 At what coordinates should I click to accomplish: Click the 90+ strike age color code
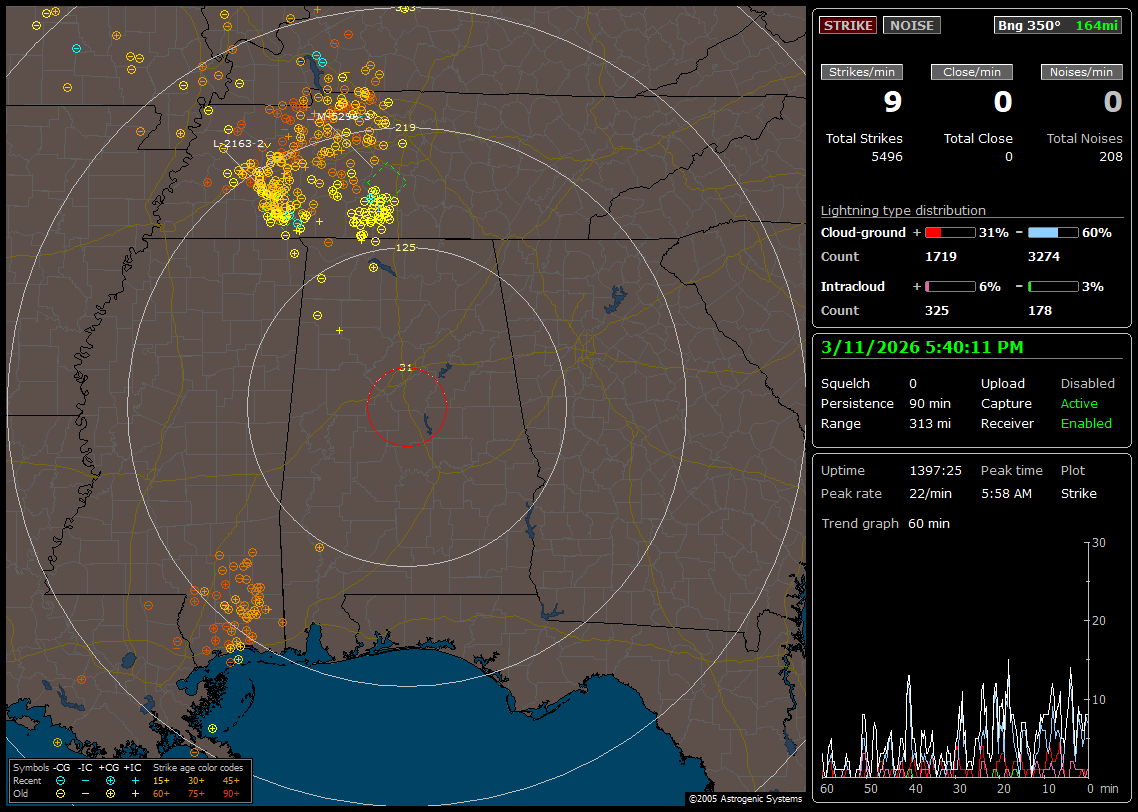pos(230,793)
